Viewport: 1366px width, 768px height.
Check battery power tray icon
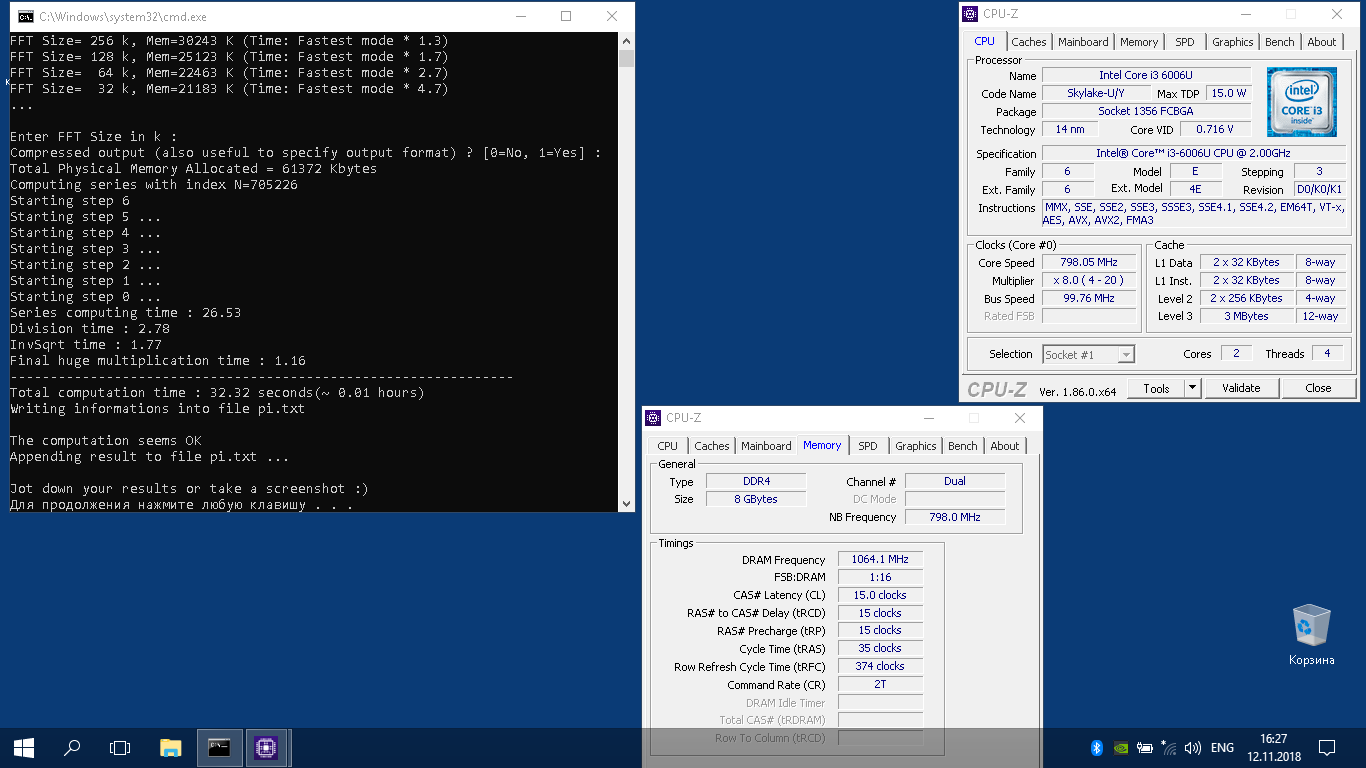(1144, 747)
